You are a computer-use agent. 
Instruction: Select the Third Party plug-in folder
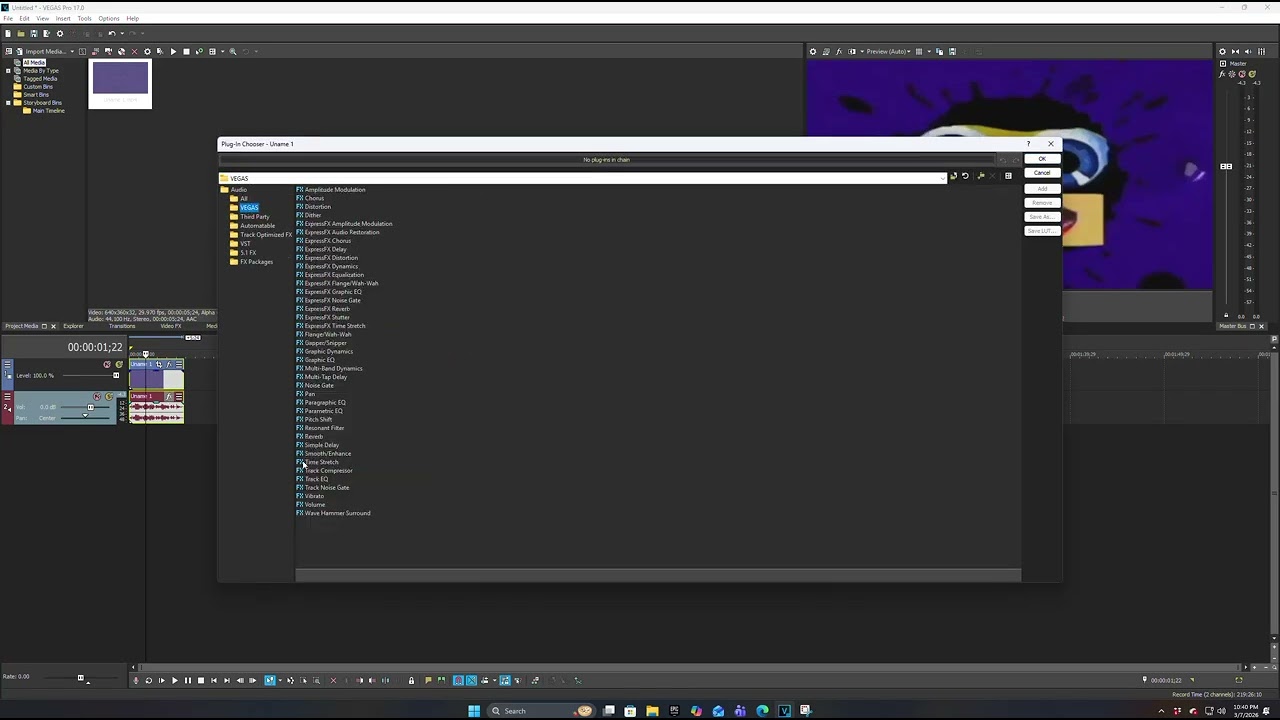255,216
